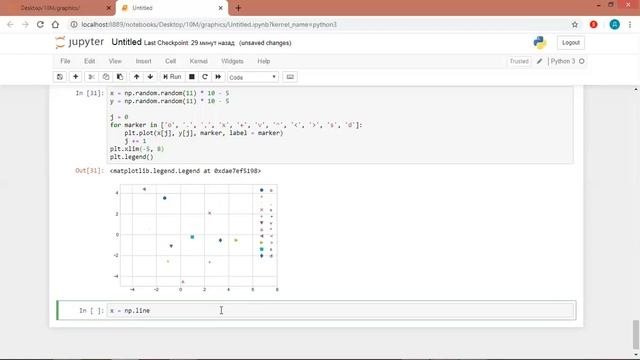Open the Help menu
This screenshot has height=360, width=640.
pyautogui.click(x=264, y=61)
